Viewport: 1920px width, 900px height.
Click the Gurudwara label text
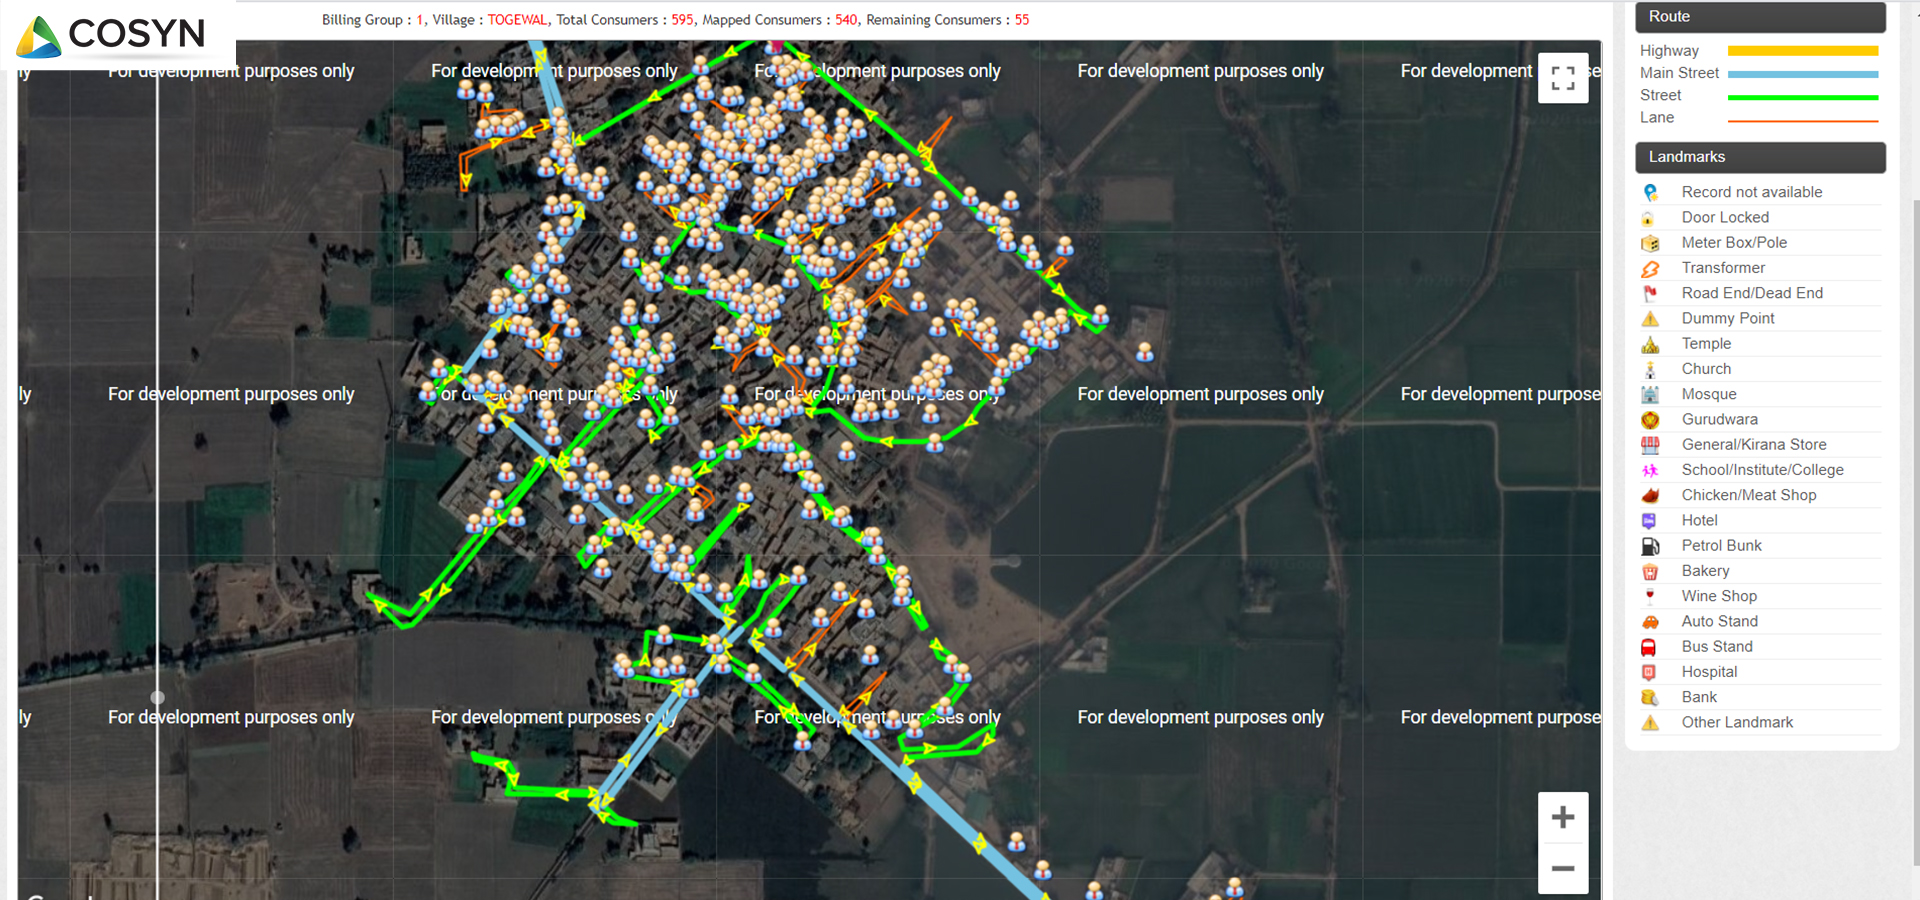(x=1719, y=420)
